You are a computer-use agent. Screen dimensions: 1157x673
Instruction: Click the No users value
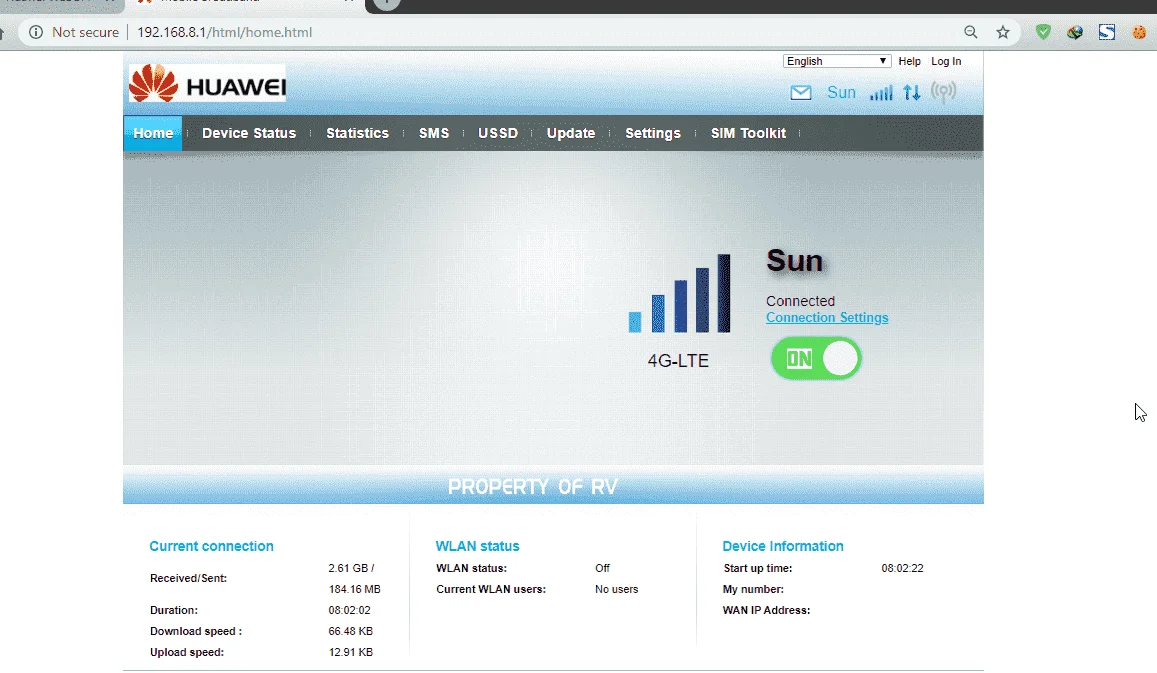tap(616, 590)
